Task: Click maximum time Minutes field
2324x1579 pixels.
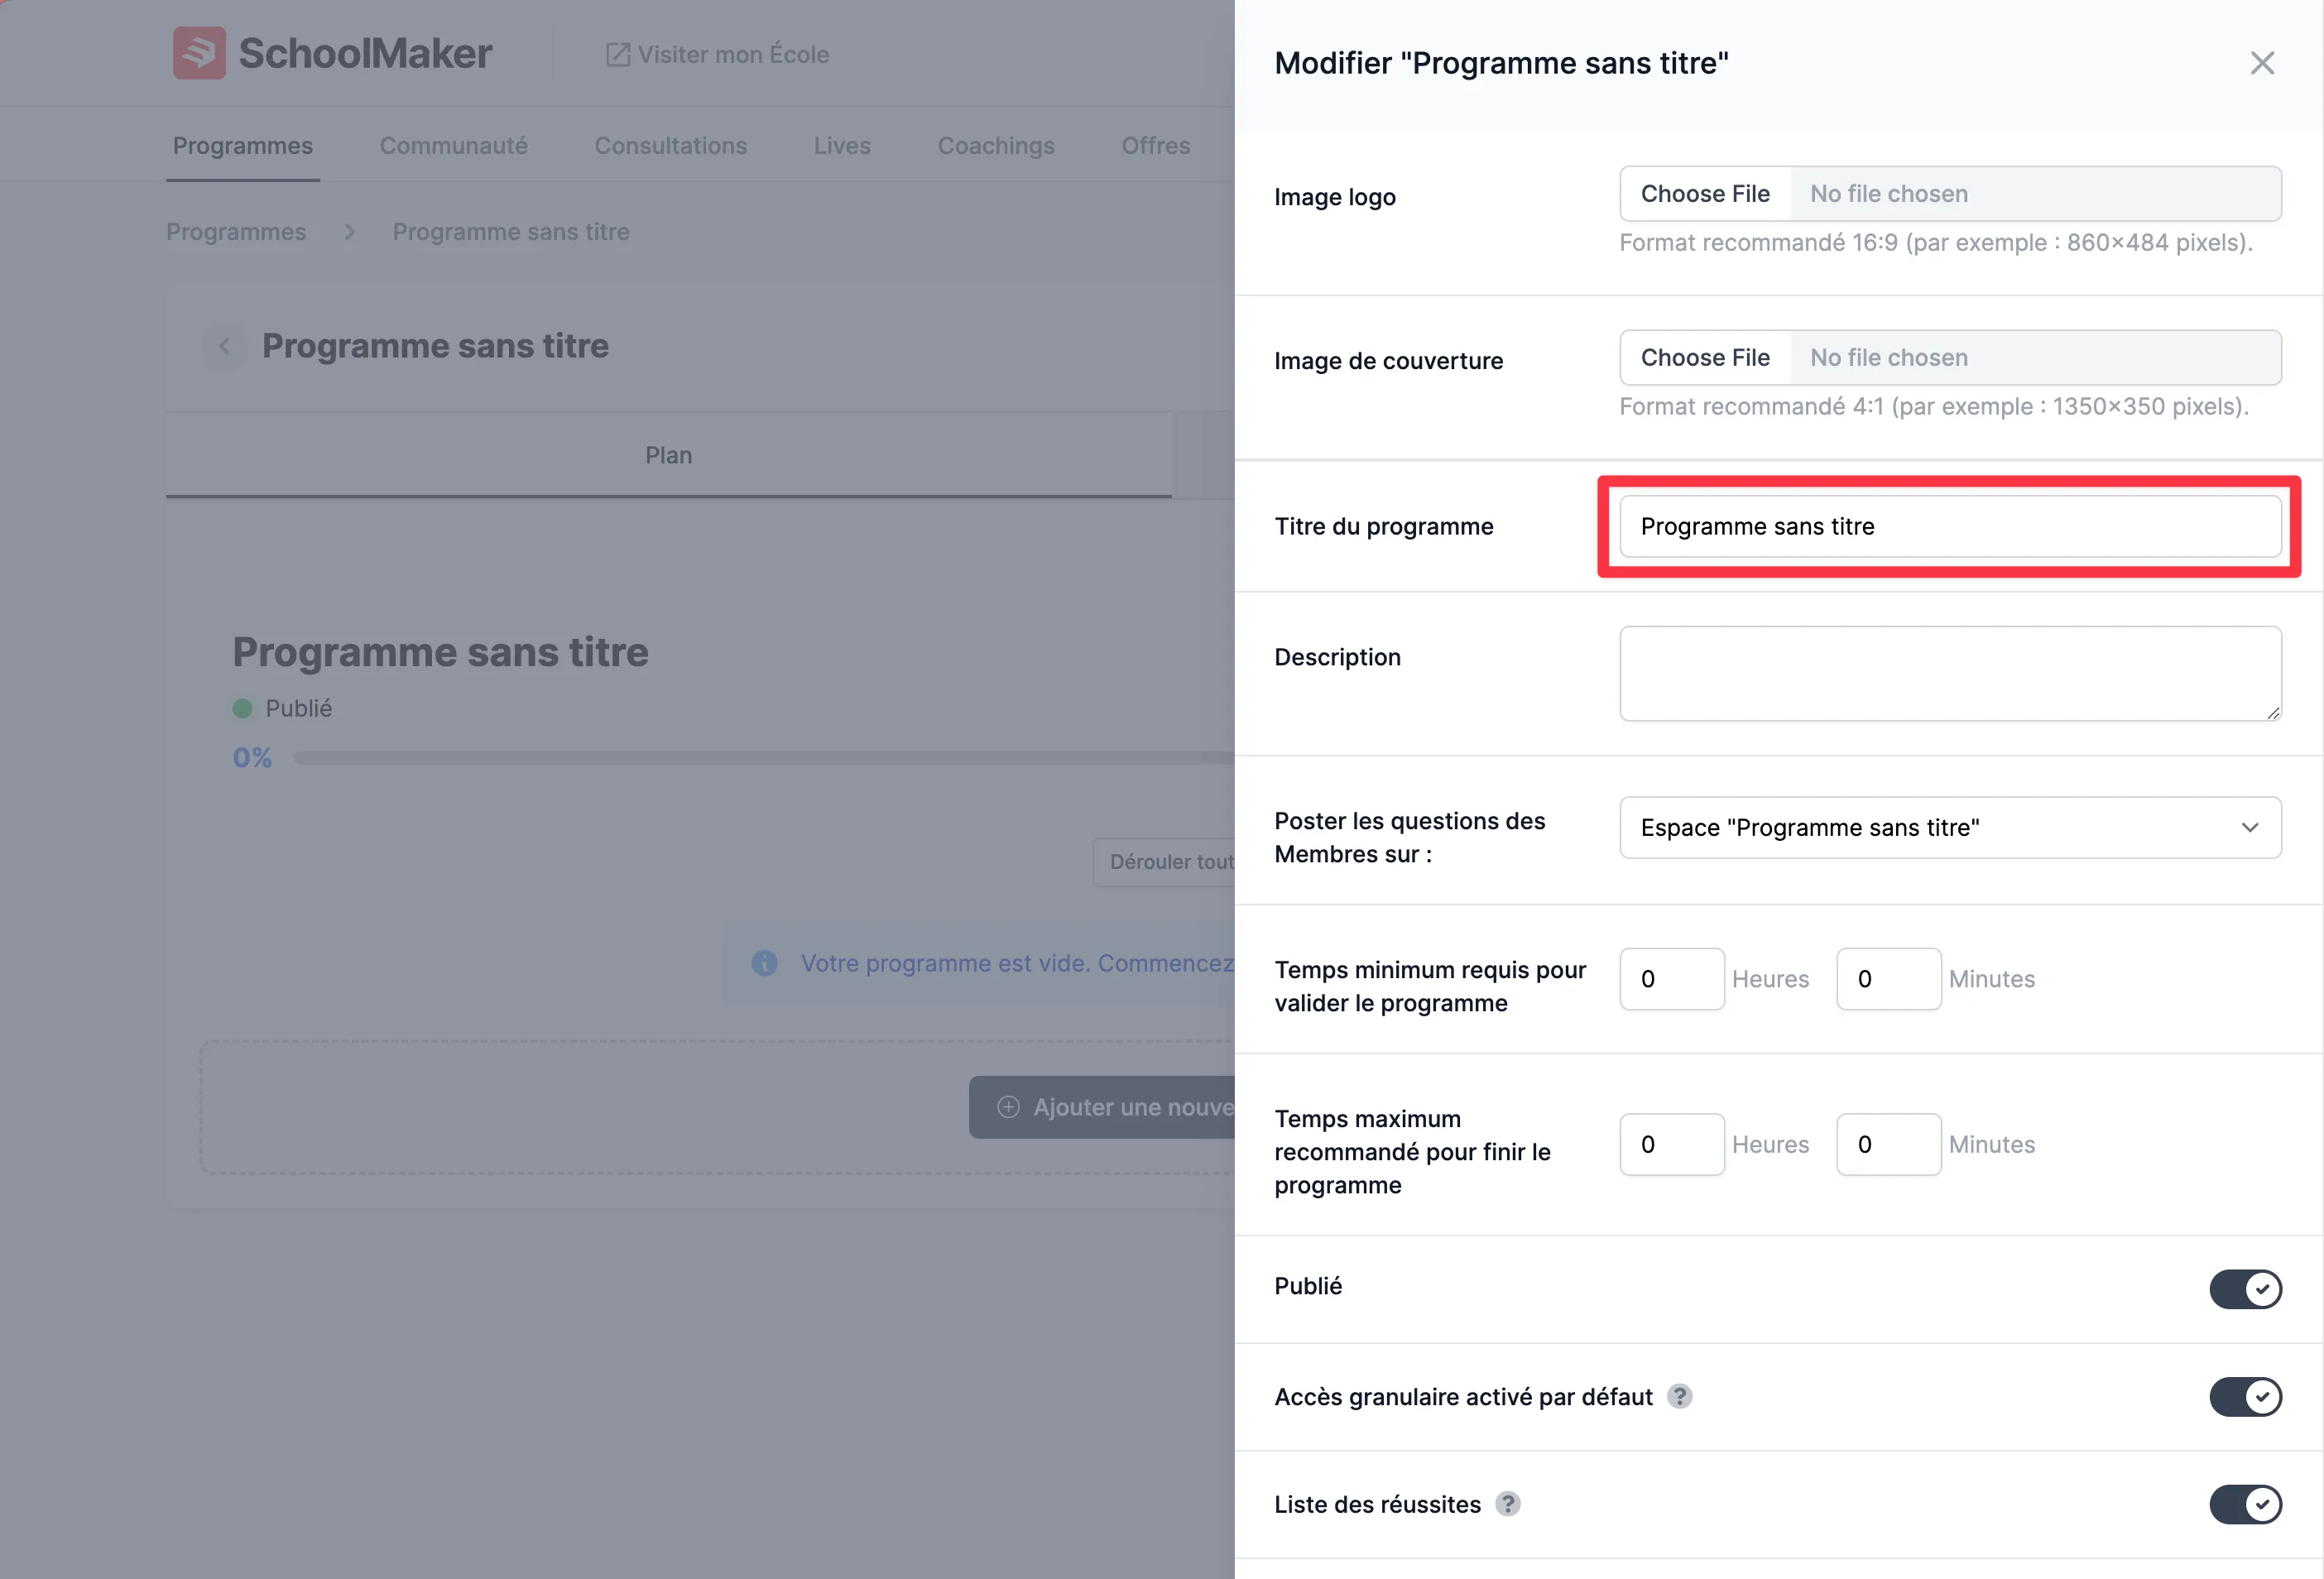Action: (x=1889, y=1144)
